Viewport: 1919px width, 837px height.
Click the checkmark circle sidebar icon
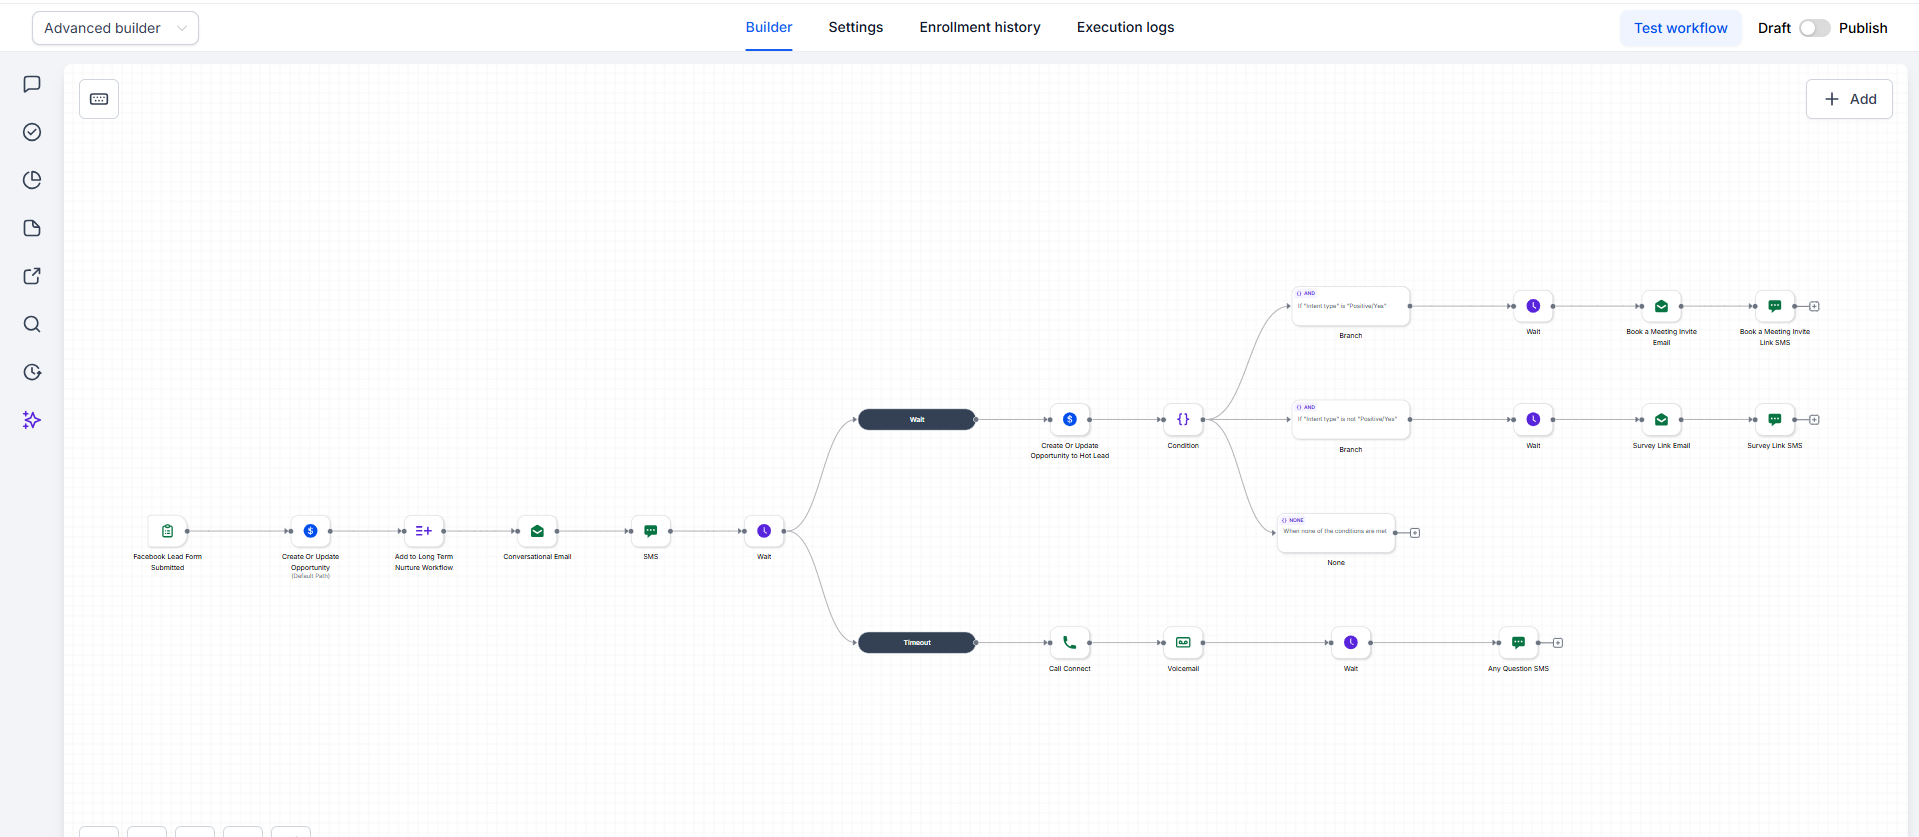pos(32,132)
